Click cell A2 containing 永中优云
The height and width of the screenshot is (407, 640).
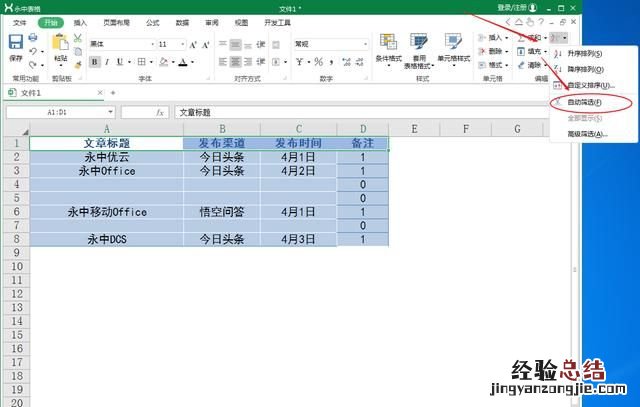106,157
